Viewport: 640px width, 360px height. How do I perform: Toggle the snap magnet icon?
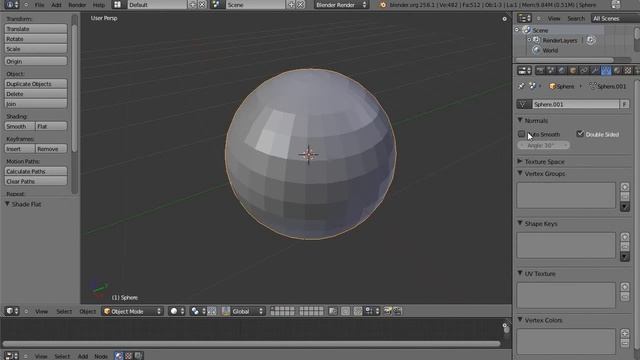click(x=358, y=311)
